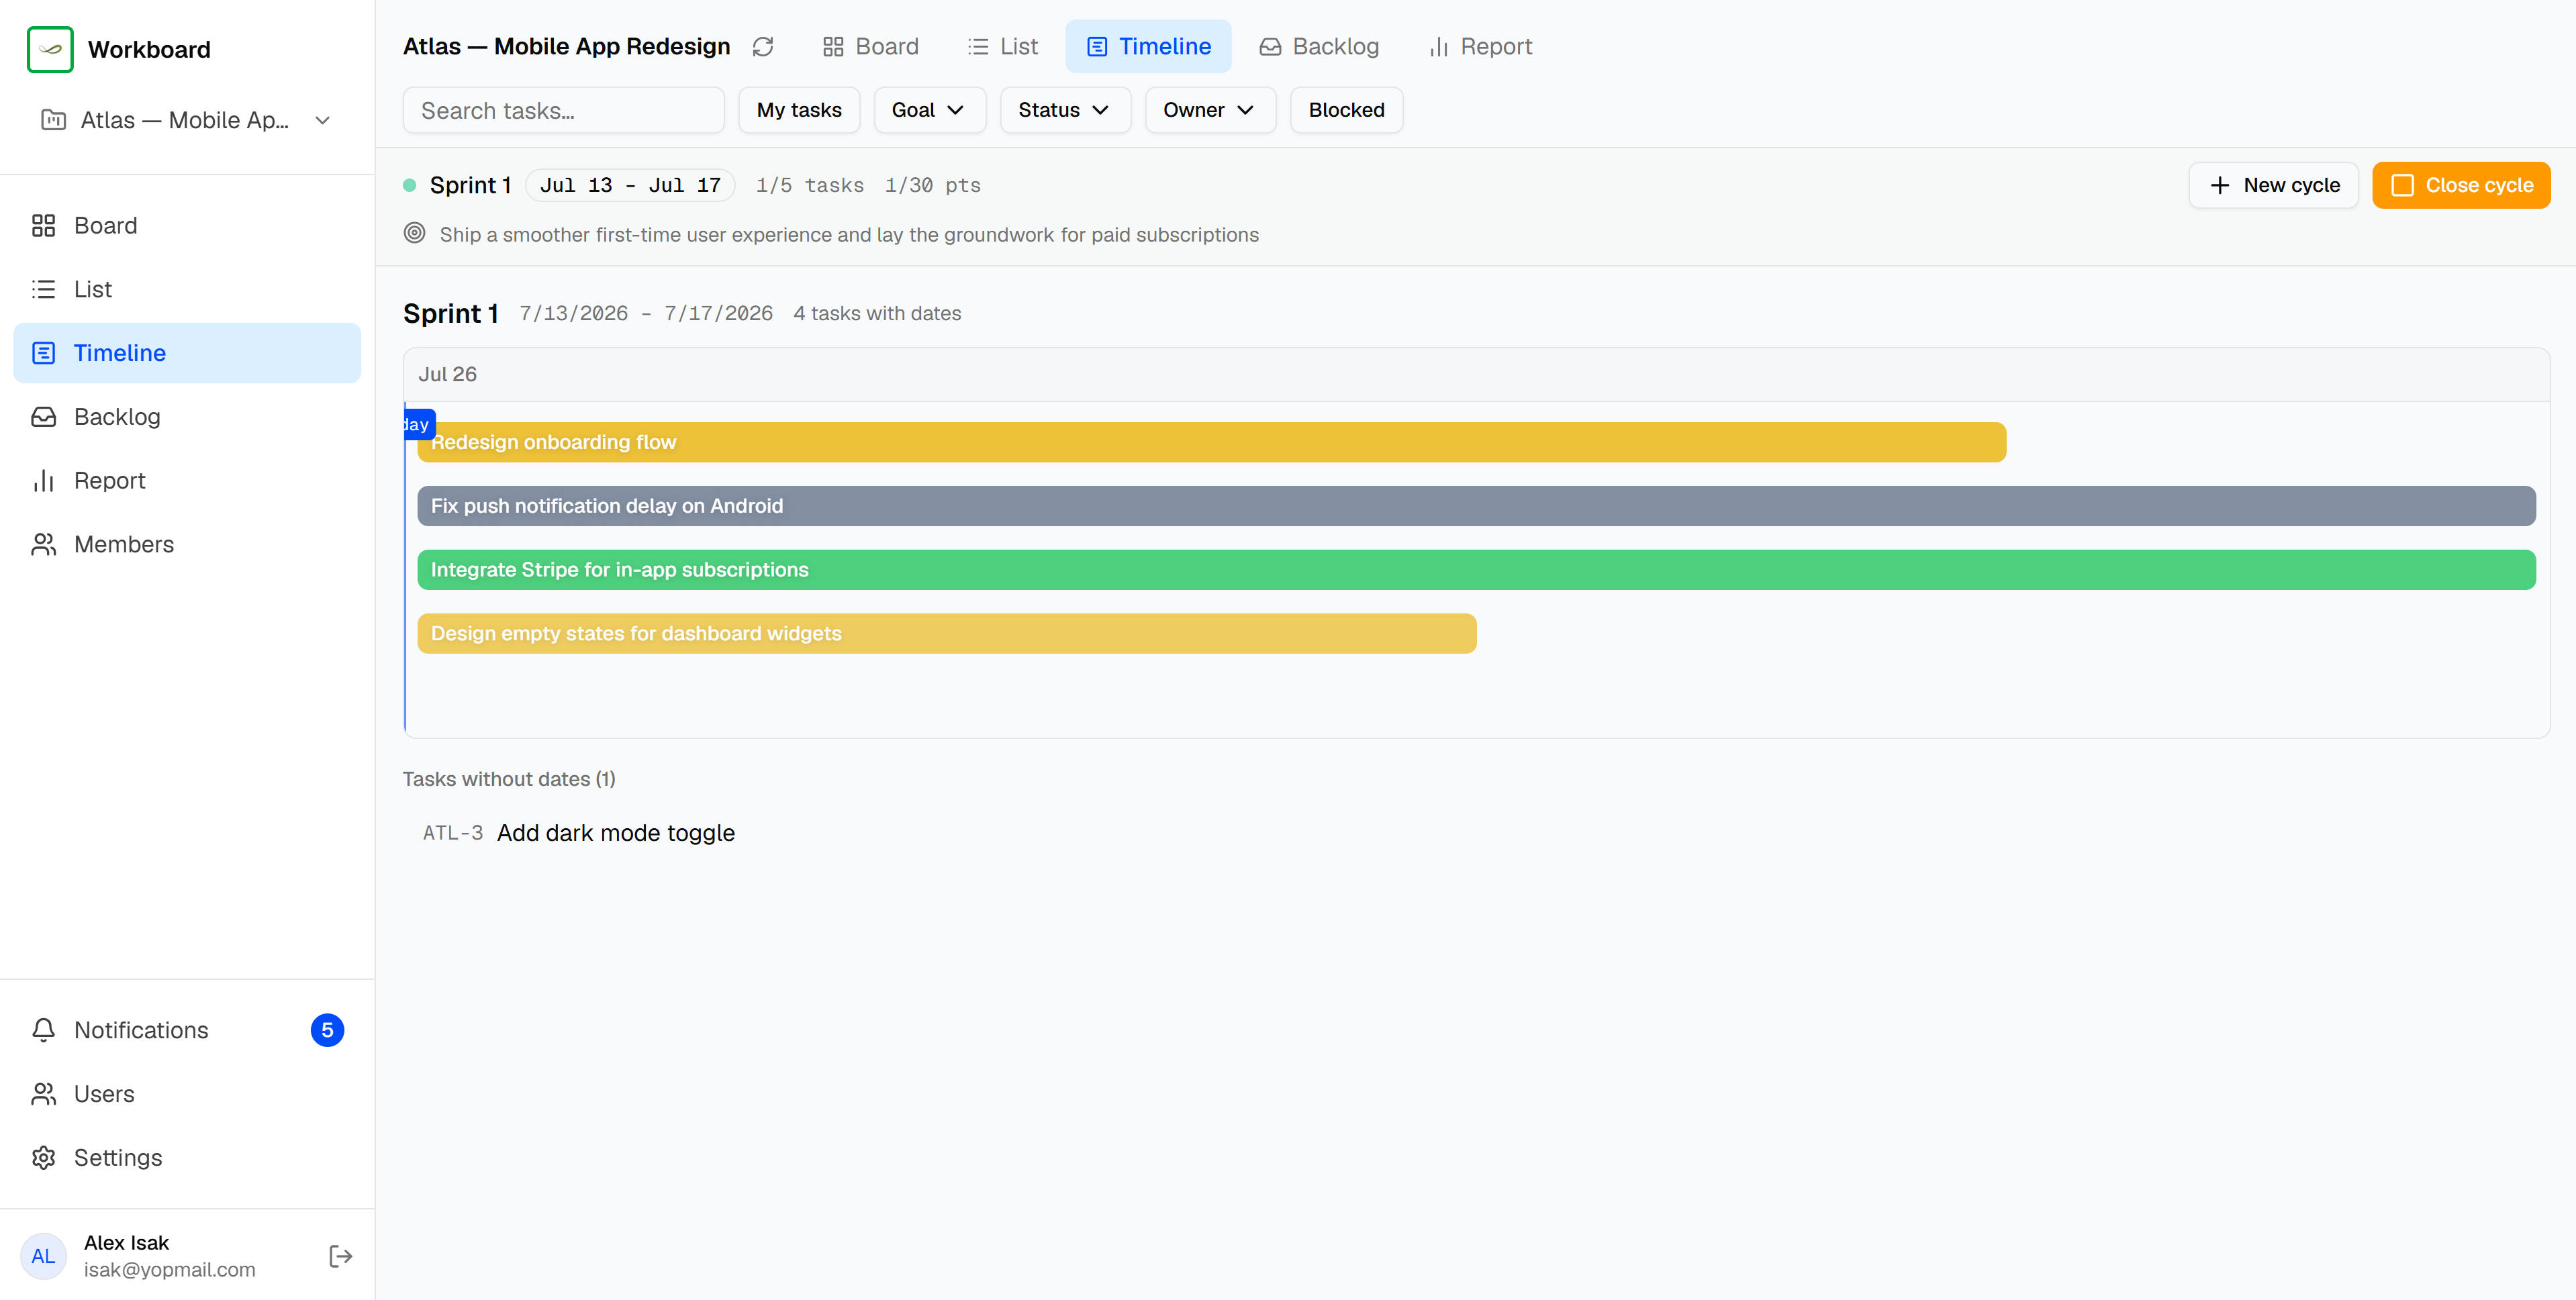2576x1300 pixels.
Task: Toggle the My tasks filter
Action: [x=799, y=110]
